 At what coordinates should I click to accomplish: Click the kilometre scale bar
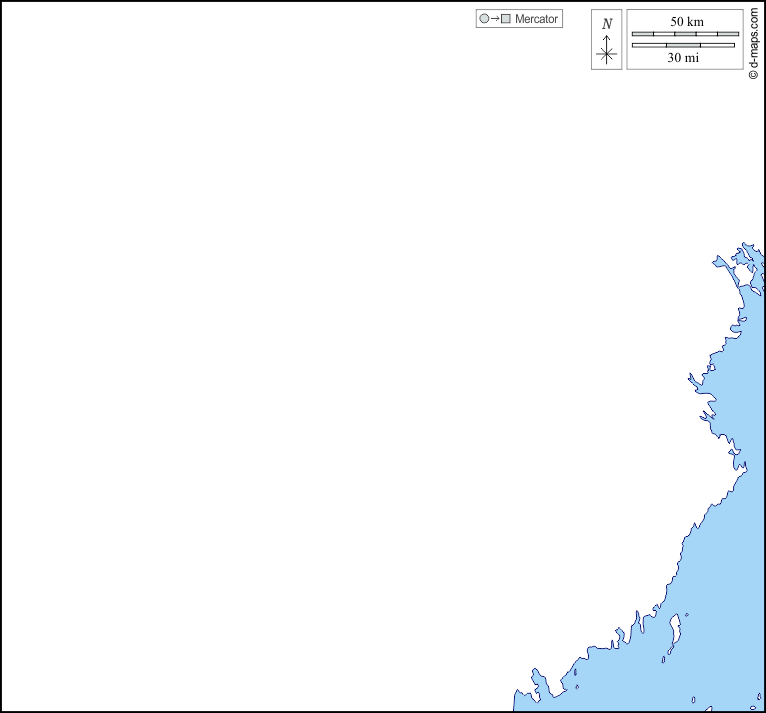click(685, 33)
